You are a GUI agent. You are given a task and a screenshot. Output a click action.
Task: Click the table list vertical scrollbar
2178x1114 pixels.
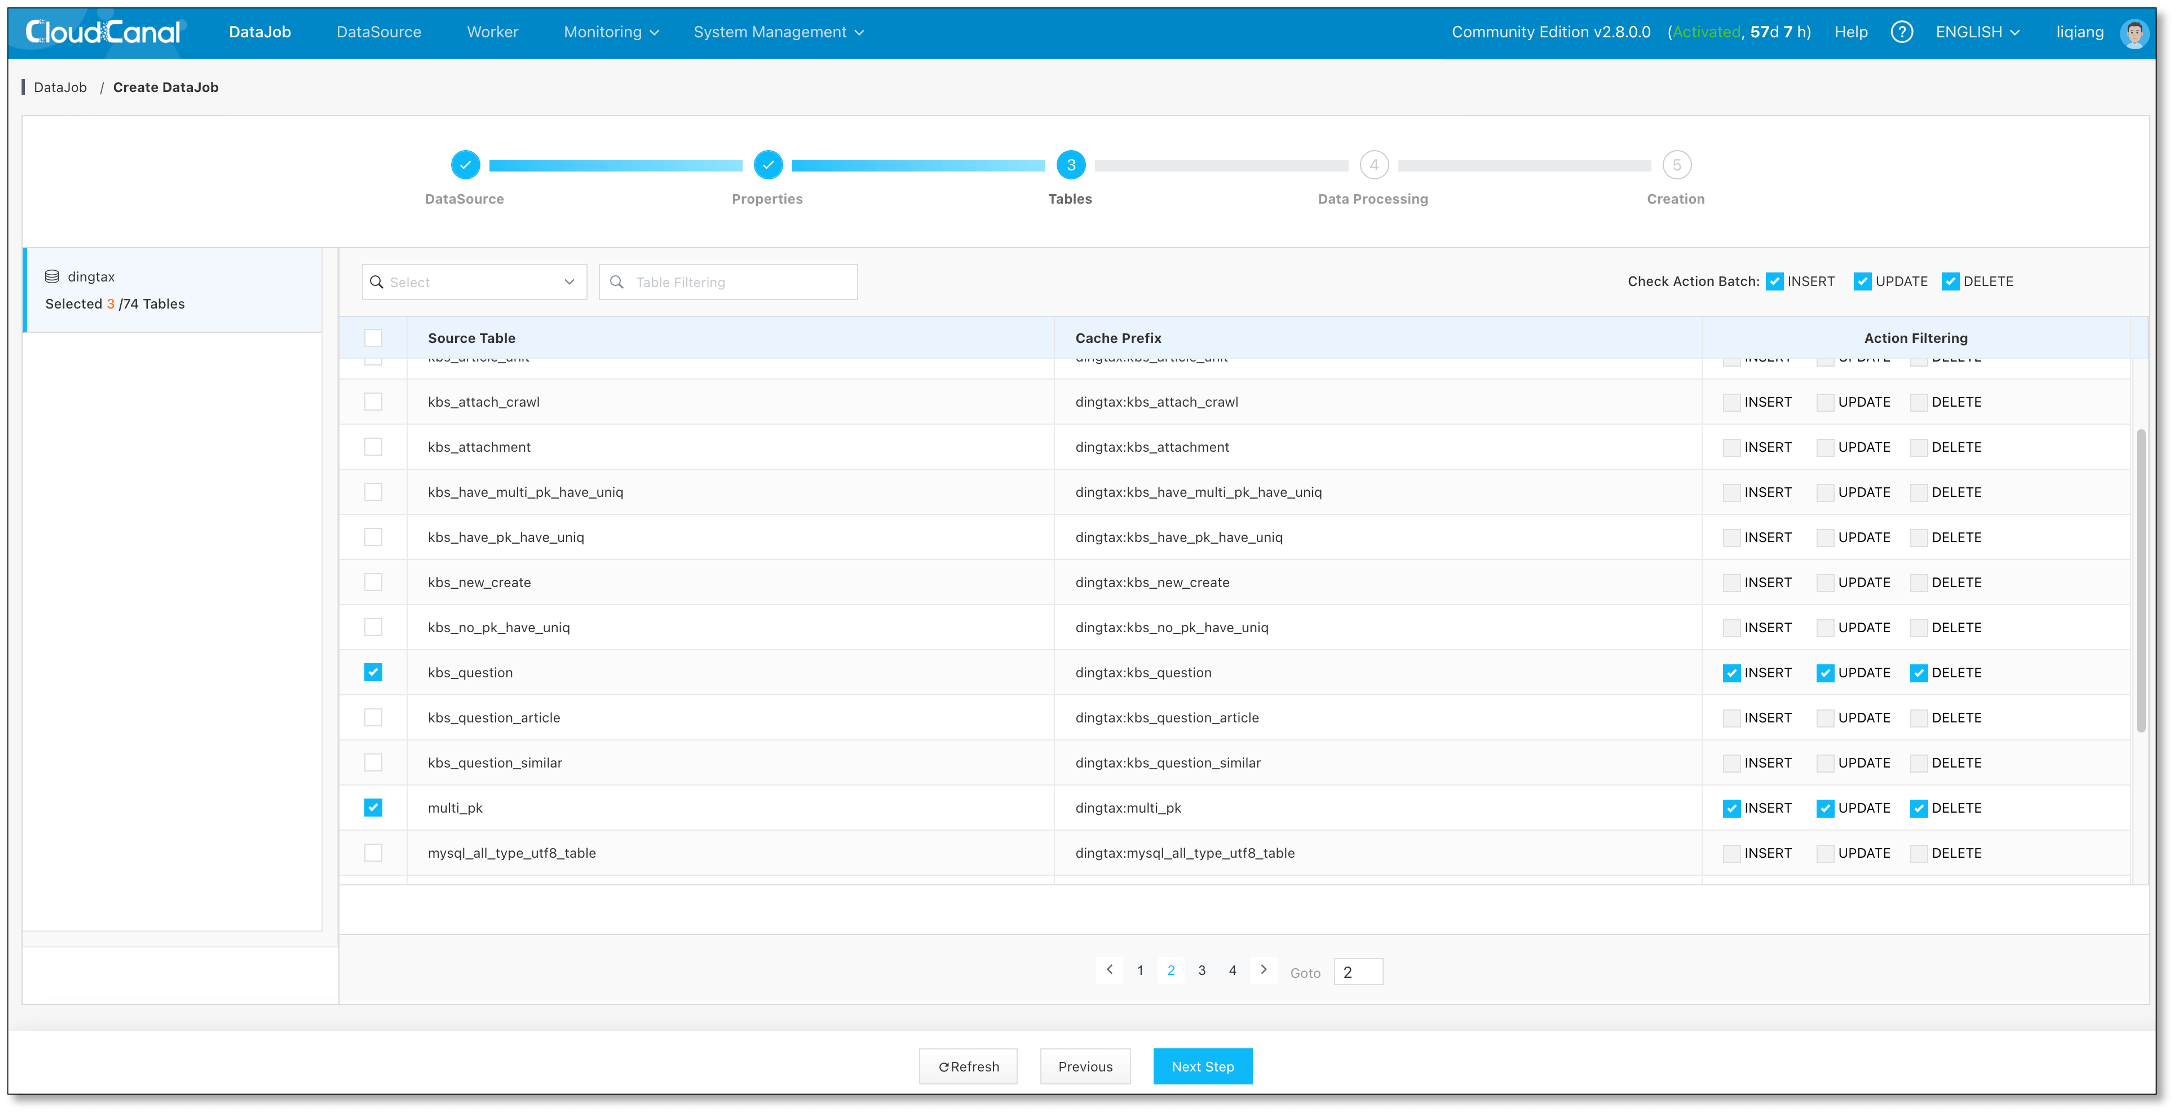(x=2140, y=580)
